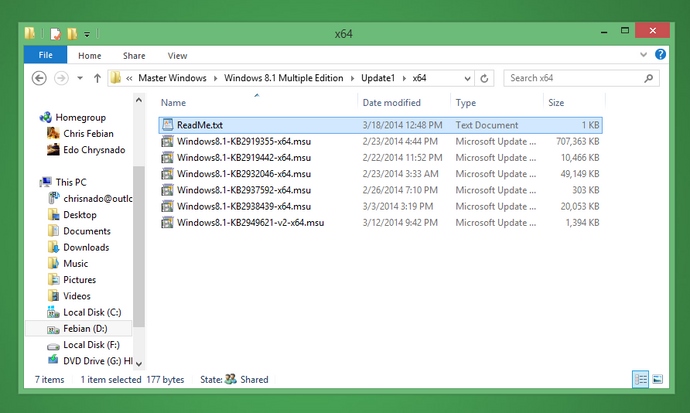
Task: Open Pictures in navigation pane
Action: pos(79,280)
